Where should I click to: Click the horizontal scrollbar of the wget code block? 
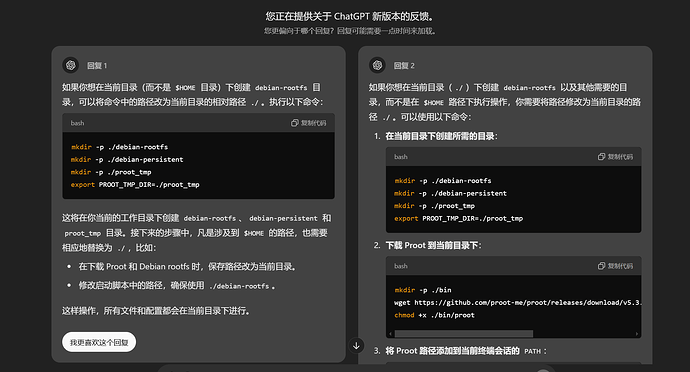pyautogui.click(x=464, y=334)
